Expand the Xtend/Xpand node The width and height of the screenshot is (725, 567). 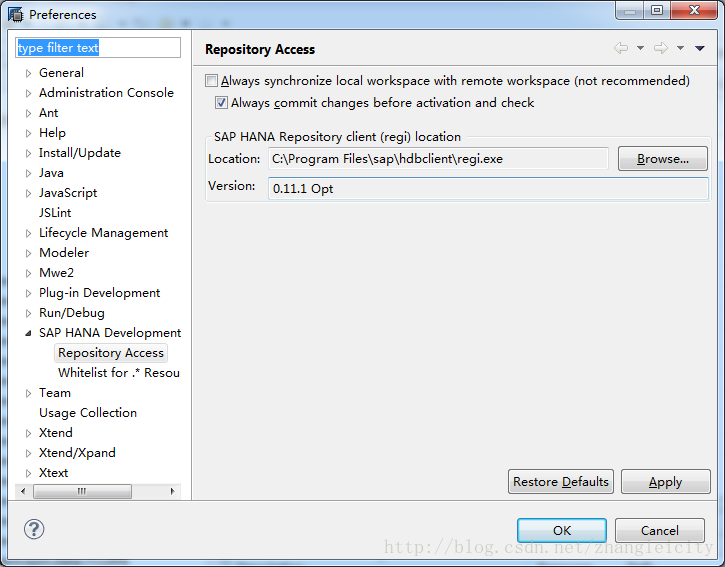tap(29, 453)
